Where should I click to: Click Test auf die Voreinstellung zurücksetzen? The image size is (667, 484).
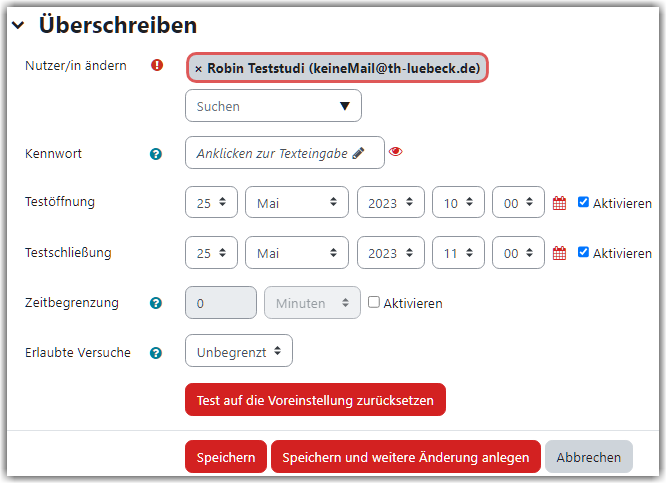(x=315, y=399)
